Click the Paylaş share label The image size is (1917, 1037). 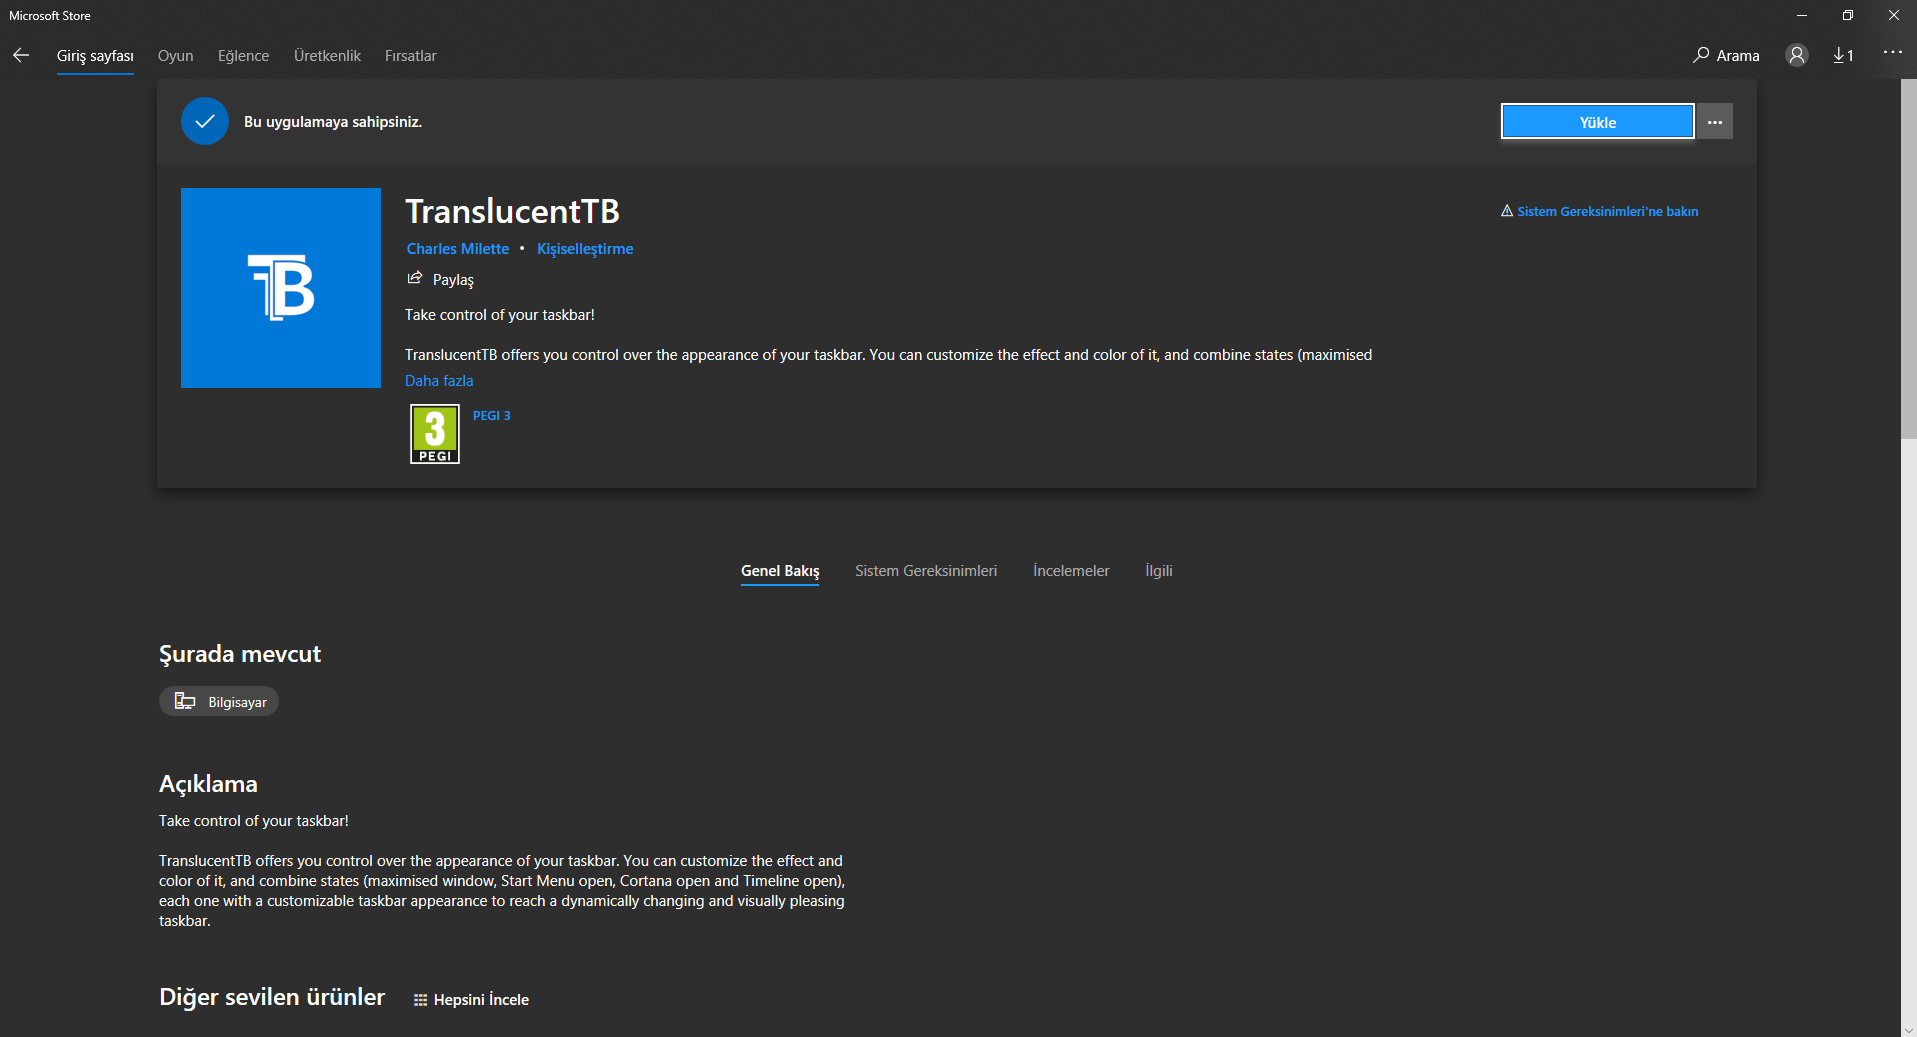pos(453,280)
